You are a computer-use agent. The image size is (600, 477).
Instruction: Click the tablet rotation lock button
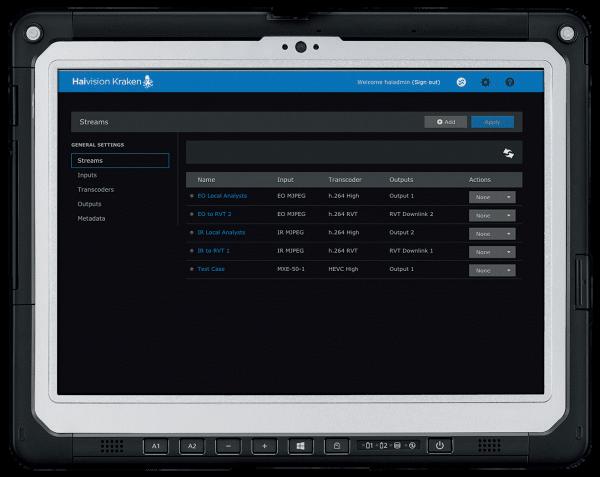click(x=337, y=446)
